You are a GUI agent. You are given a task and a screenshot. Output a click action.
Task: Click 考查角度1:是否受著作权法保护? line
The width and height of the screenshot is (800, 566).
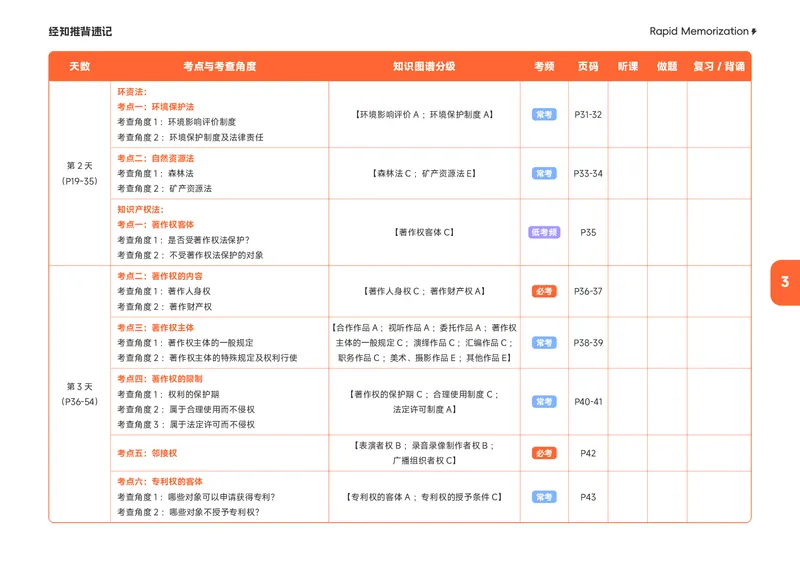click(184, 240)
